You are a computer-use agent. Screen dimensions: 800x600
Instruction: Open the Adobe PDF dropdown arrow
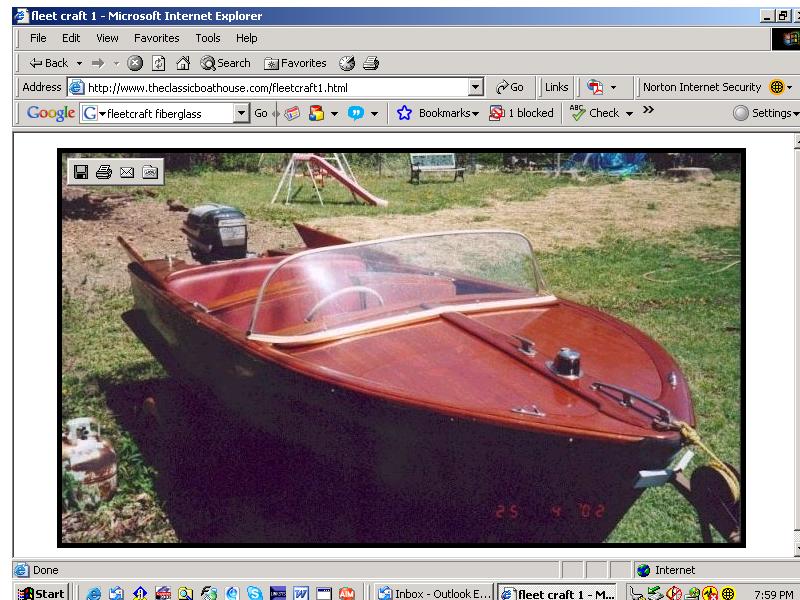coord(613,88)
